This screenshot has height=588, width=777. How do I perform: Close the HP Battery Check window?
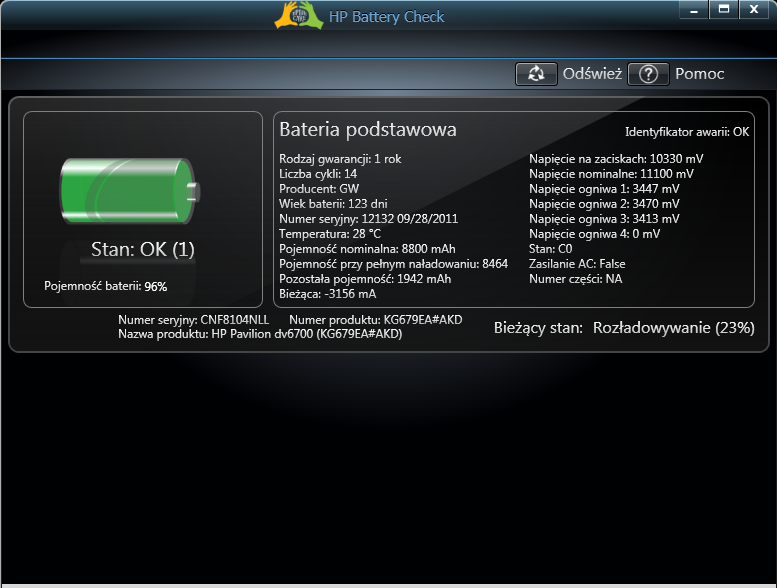pyautogui.click(x=754, y=9)
